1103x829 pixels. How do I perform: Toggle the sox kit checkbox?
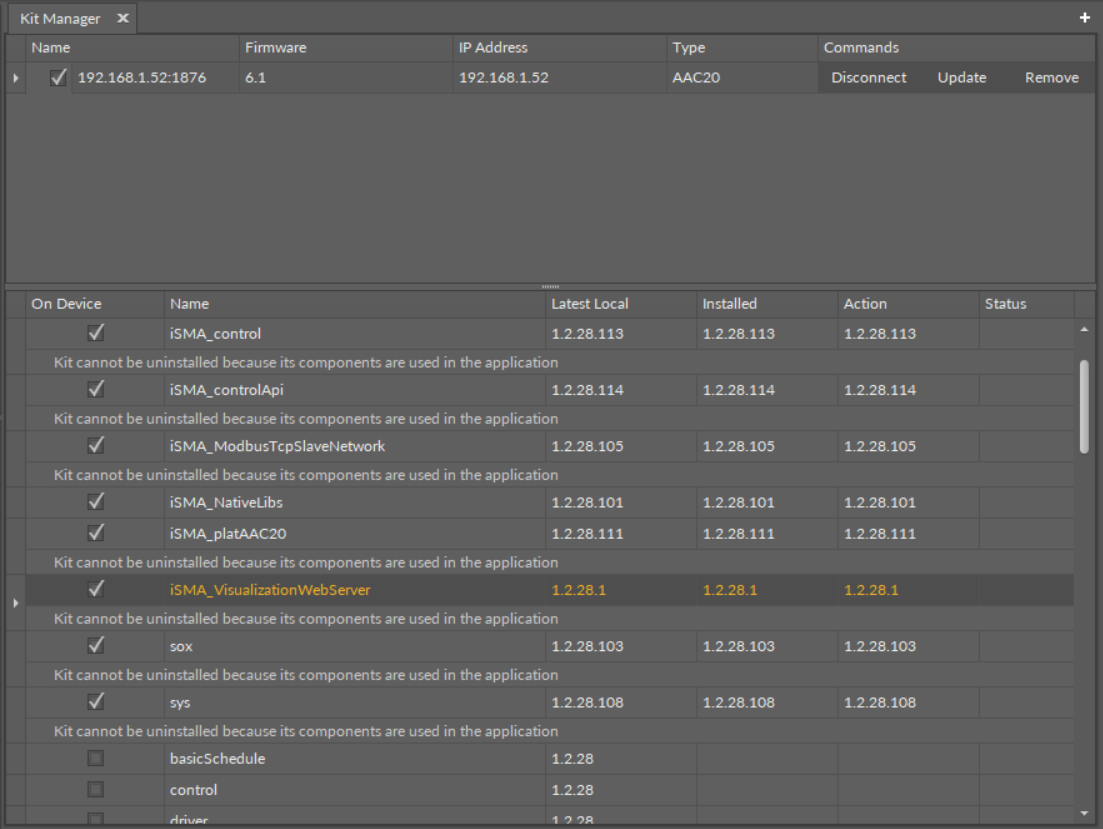[x=96, y=646]
